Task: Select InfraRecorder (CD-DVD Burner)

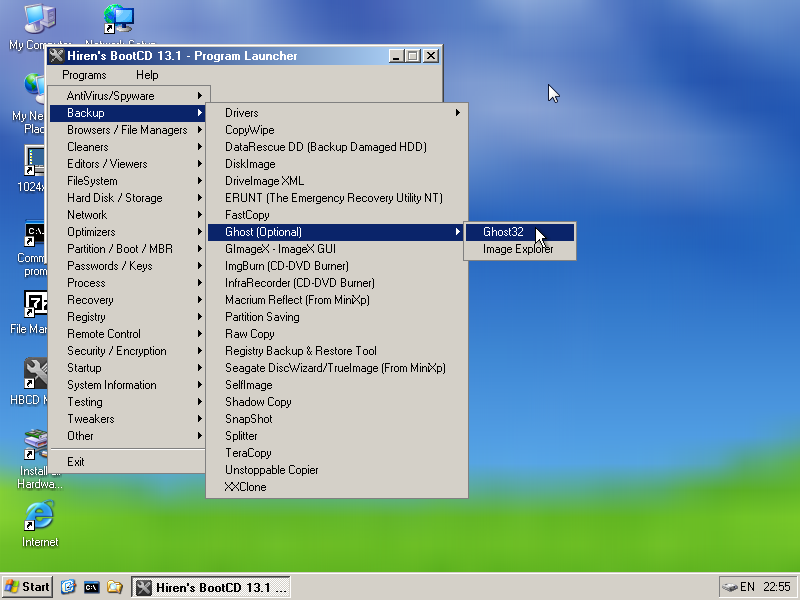Action: (337, 283)
